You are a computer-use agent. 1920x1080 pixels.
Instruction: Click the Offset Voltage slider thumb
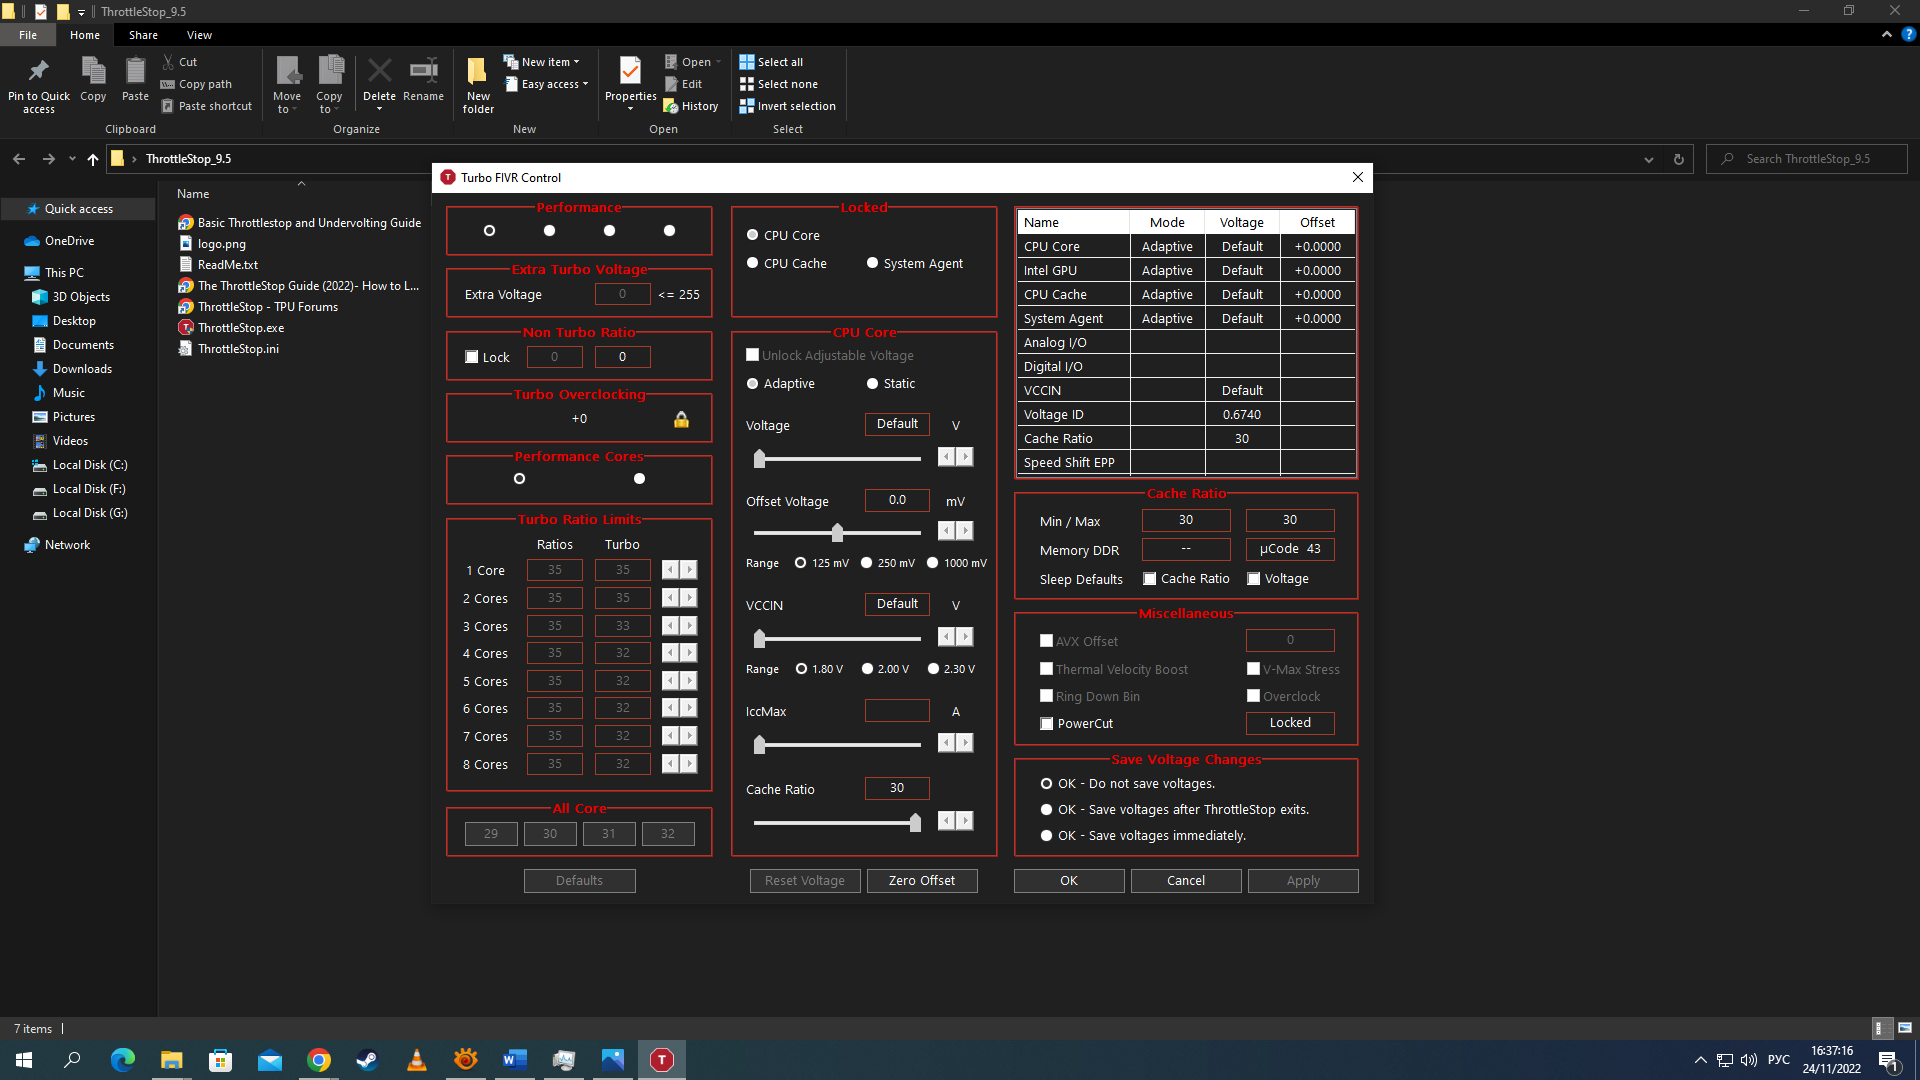(x=837, y=533)
